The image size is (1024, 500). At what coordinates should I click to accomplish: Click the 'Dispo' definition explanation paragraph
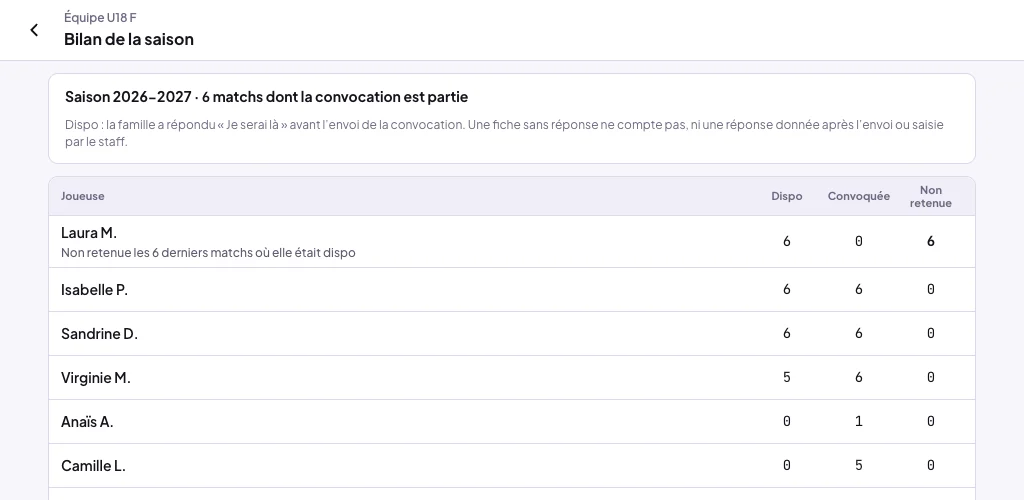tap(504, 133)
